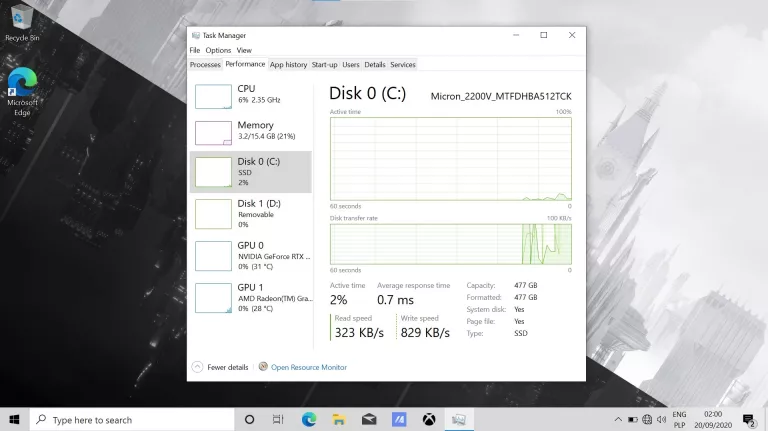Select GPU 1 AMD Radeon item

coord(251,298)
